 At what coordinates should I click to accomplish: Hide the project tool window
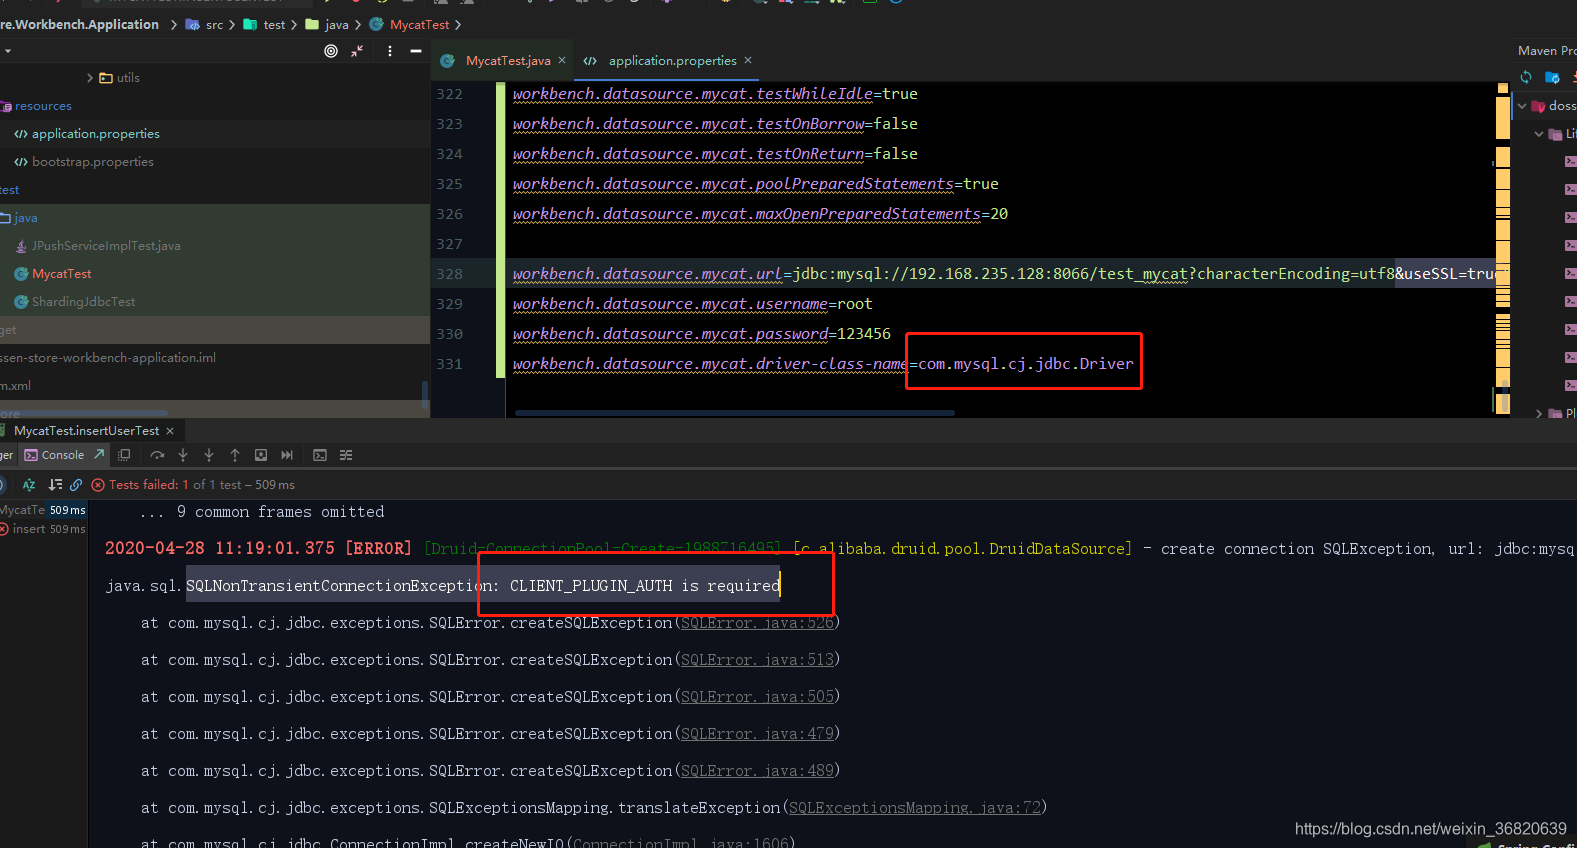point(416,51)
